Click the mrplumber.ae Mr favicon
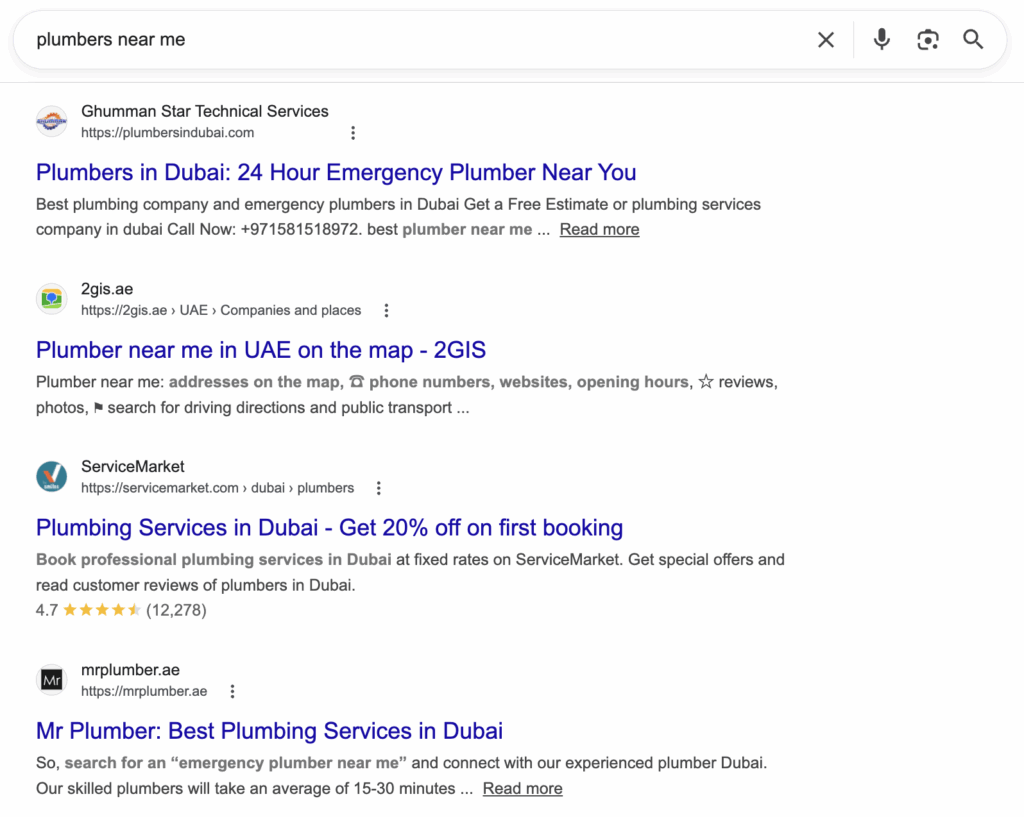The width and height of the screenshot is (1024, 817). [51, 679]
